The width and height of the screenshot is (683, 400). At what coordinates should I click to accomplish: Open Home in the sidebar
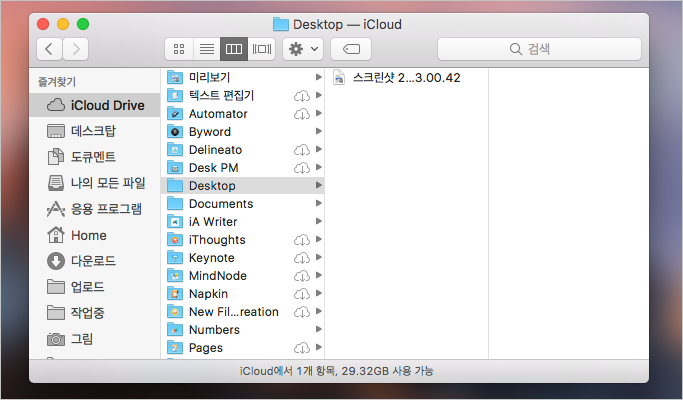[x=95, y=235]
